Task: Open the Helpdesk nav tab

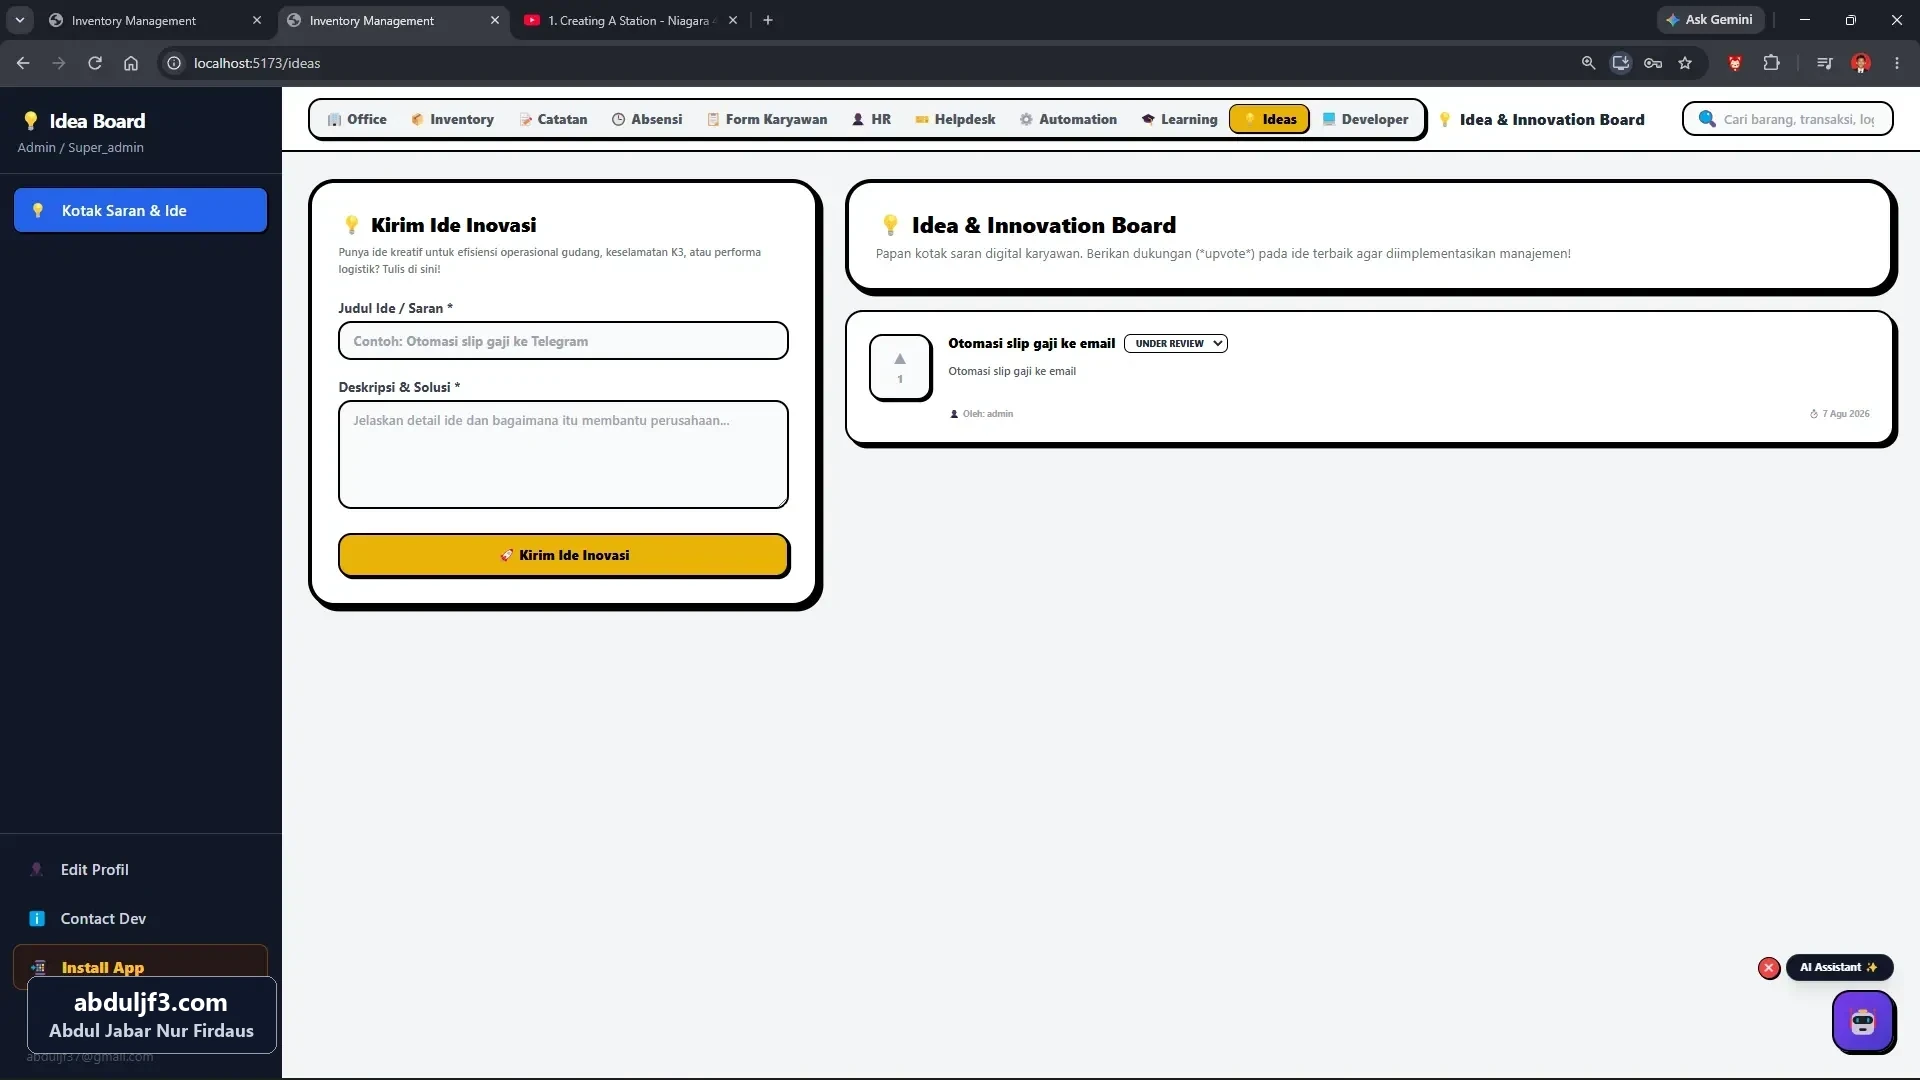Action: [x=955, y=119]
